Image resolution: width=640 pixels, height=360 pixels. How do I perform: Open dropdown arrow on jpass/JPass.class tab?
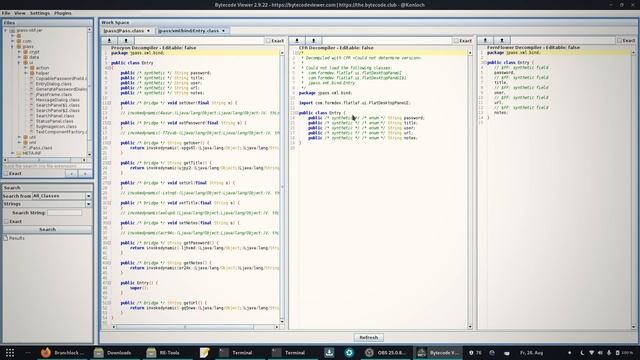click(x=148, y=31)
